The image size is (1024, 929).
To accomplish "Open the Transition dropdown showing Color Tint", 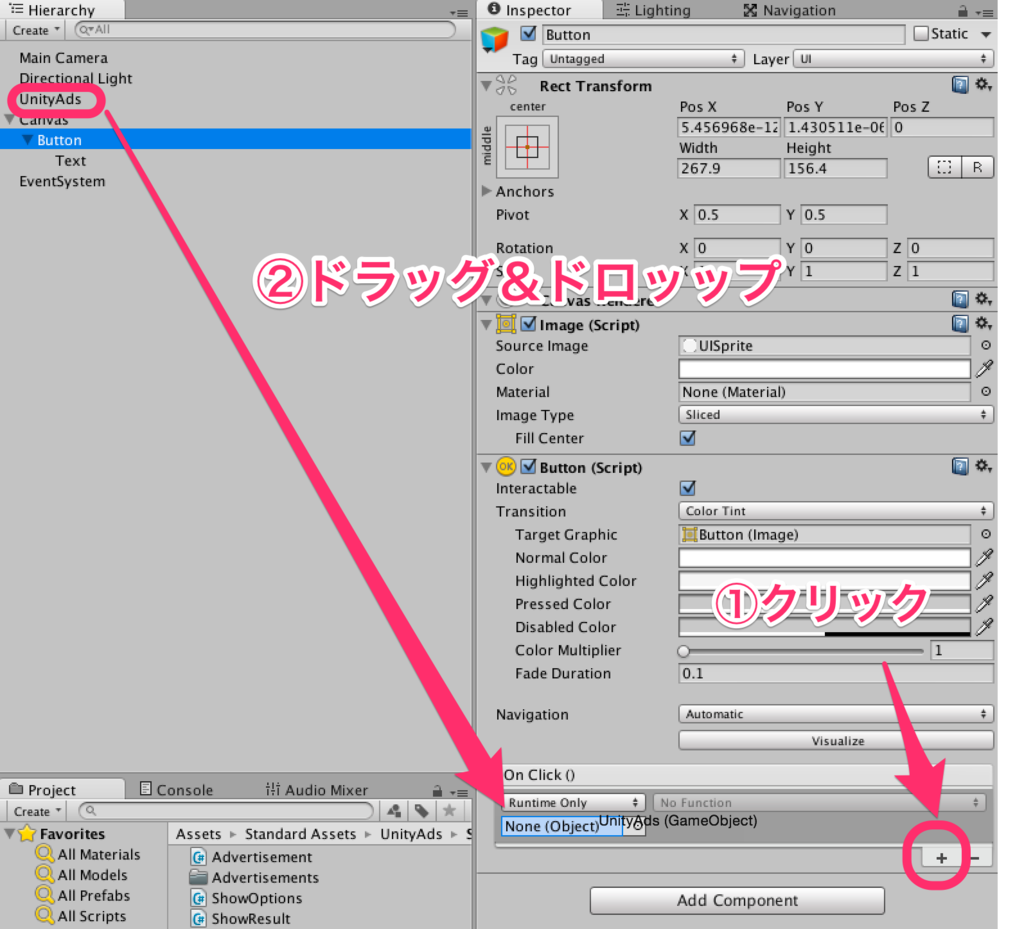I will click(835, 511).
